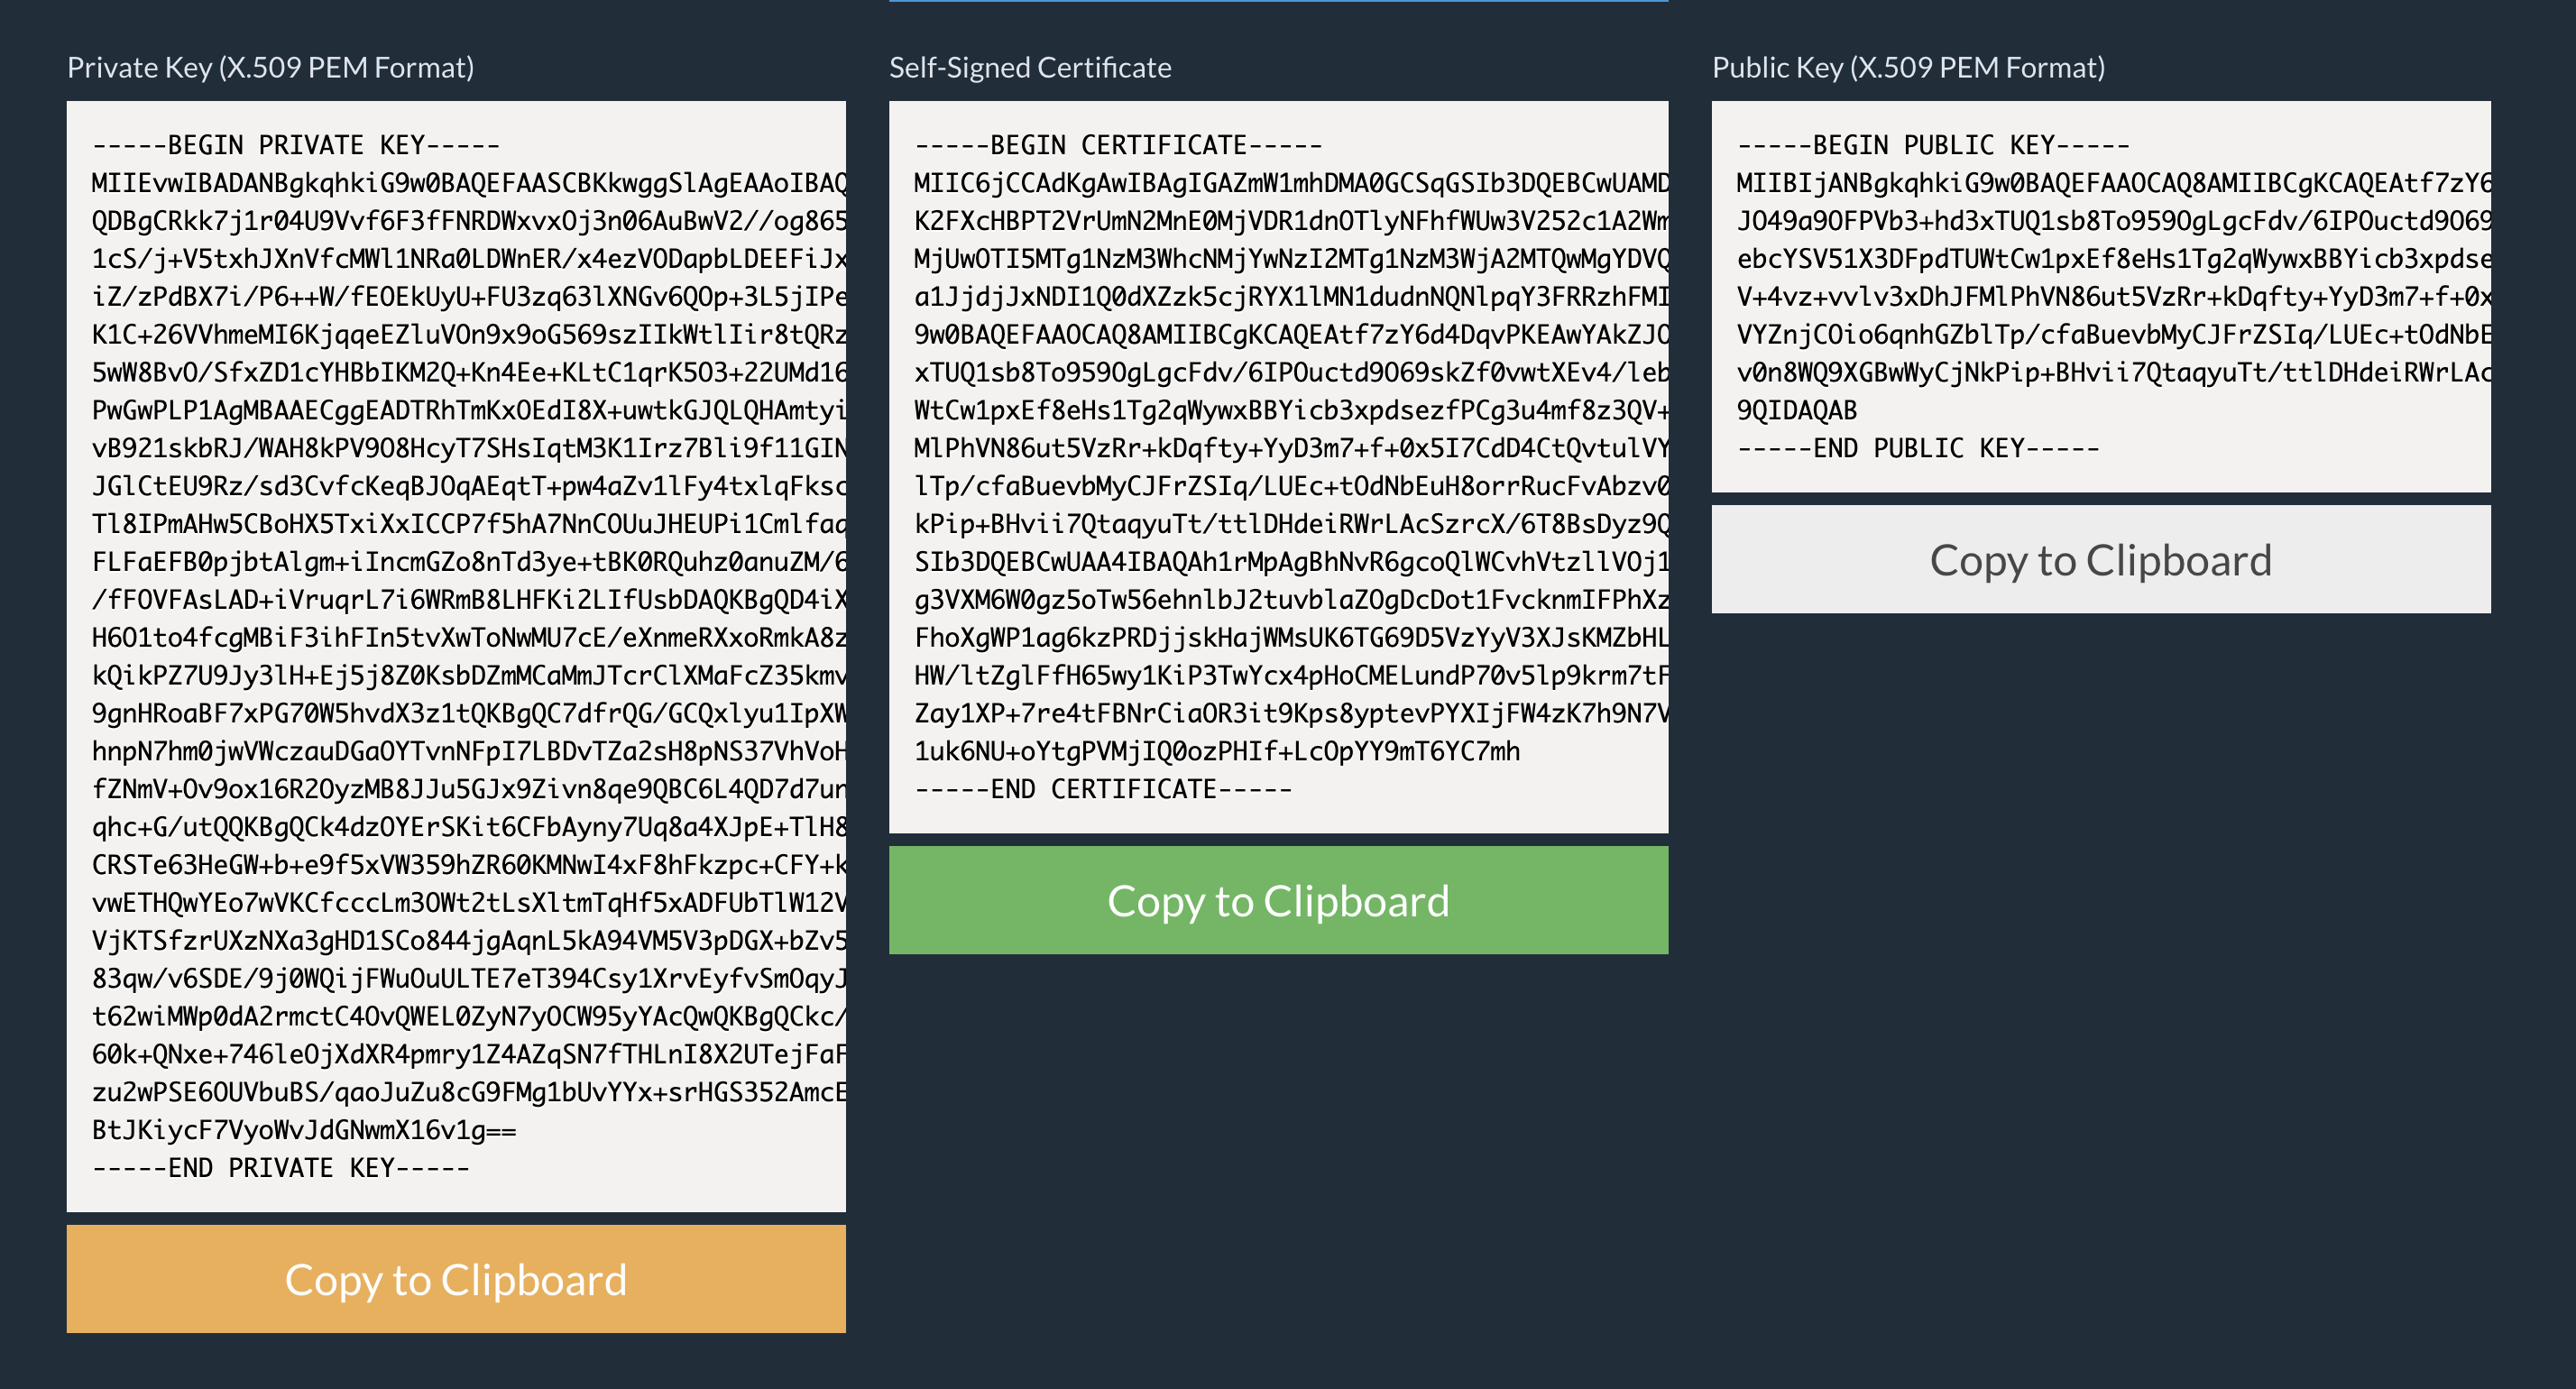2576x1389 pixels.
Task: Place cursor on END PRIVATE KEY line
Action: (281, 1167)
